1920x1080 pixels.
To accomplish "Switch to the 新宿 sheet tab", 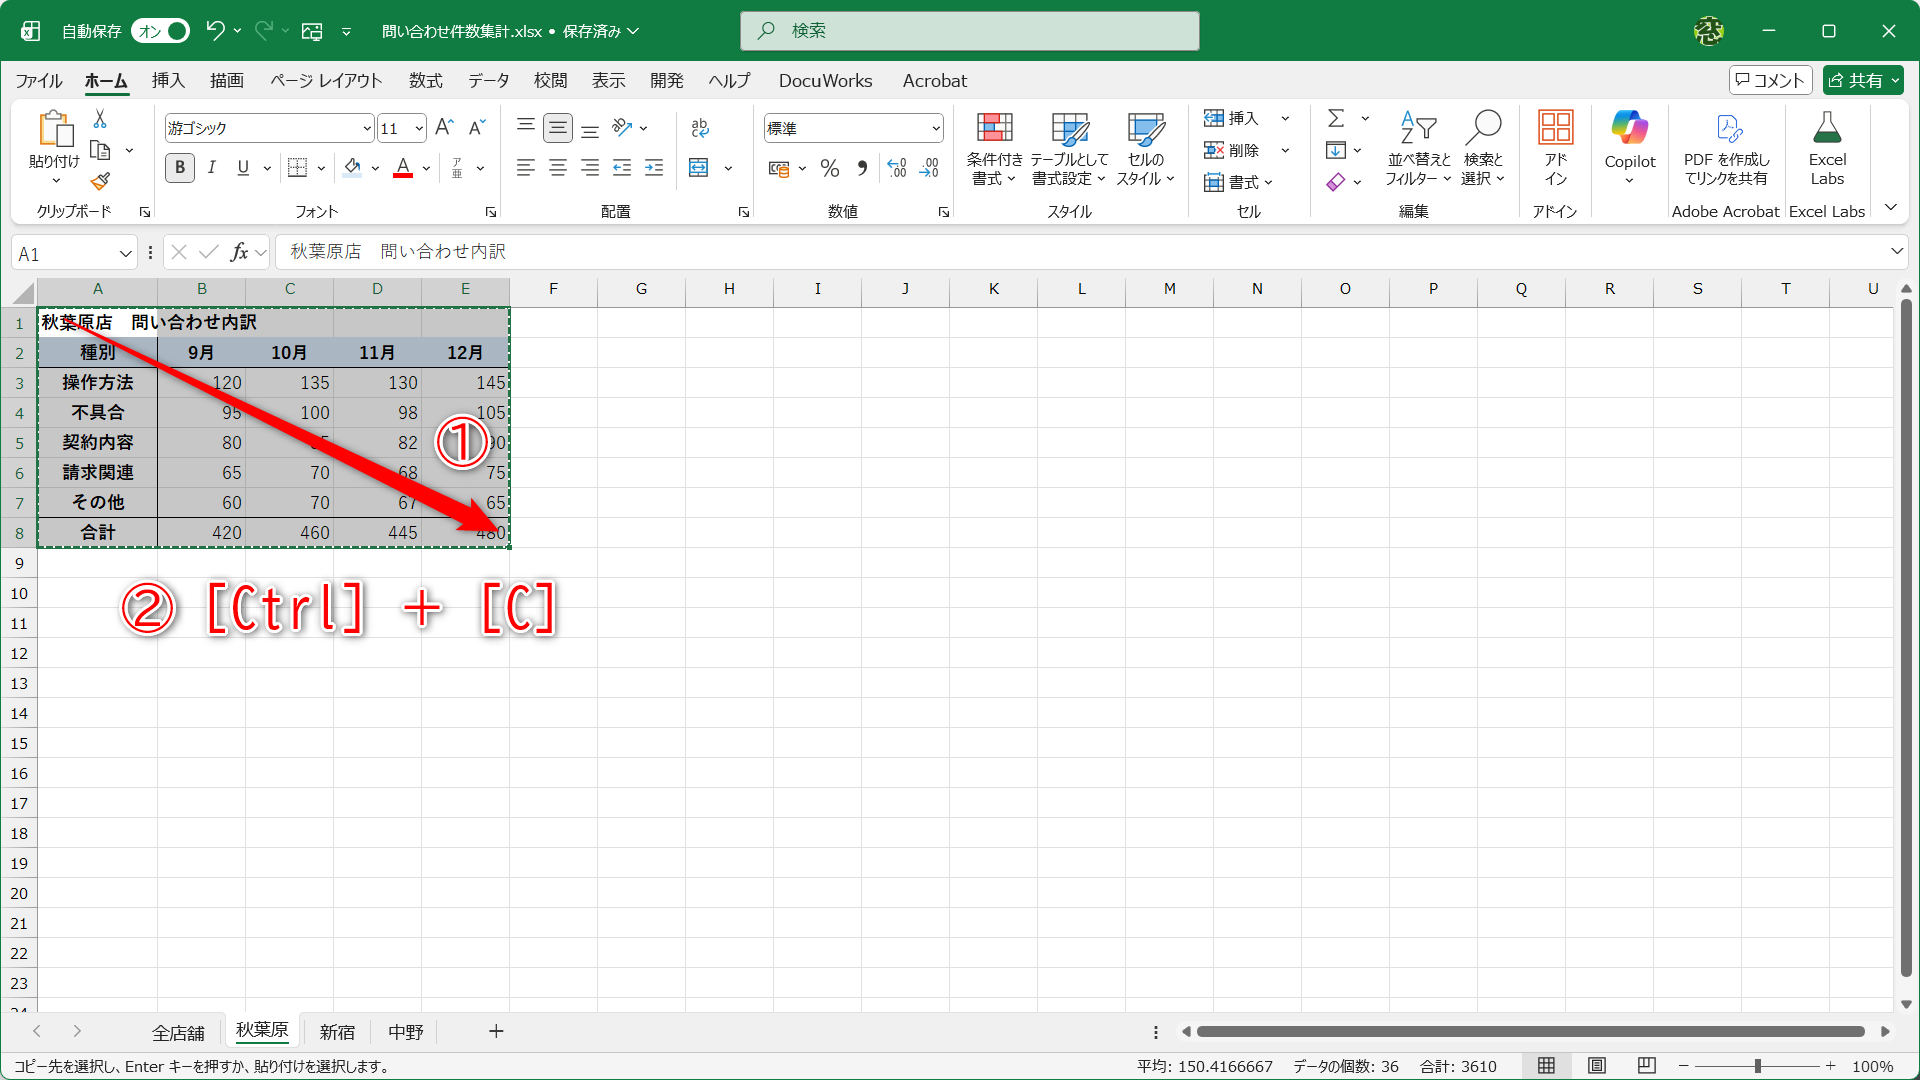I will pos(337,1032).
